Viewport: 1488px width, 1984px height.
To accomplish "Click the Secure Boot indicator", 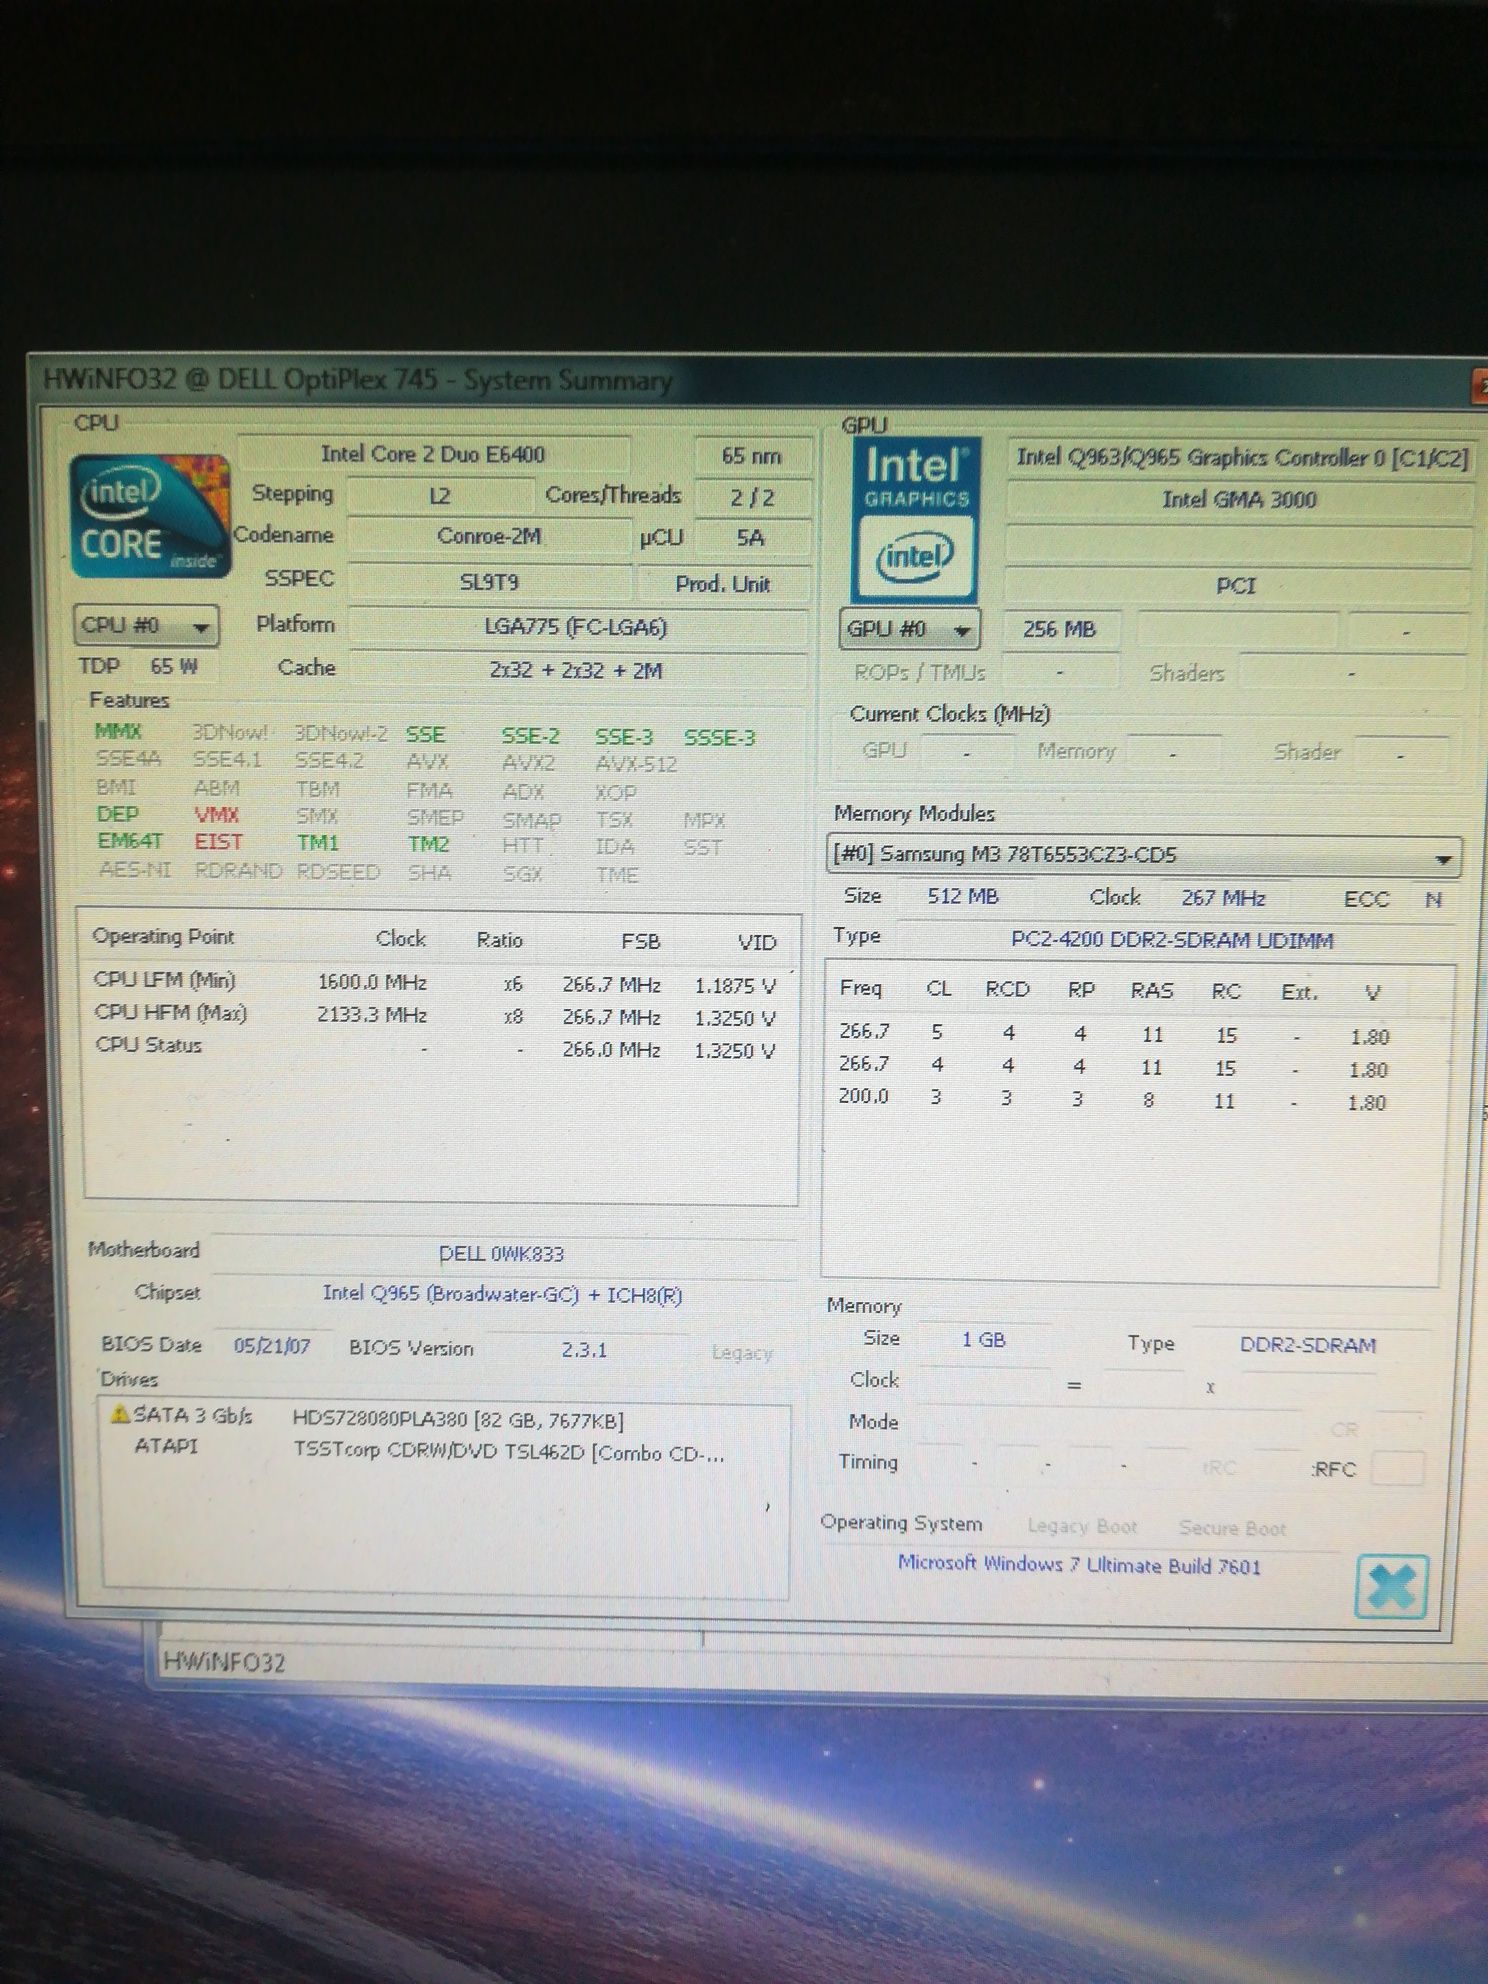I will click(x=1232, y=1528).
